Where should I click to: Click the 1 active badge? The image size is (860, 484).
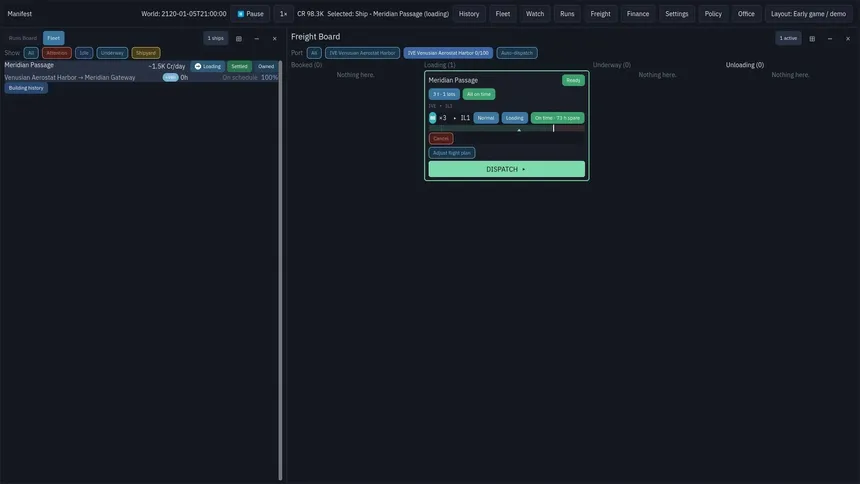click(788, 38)
